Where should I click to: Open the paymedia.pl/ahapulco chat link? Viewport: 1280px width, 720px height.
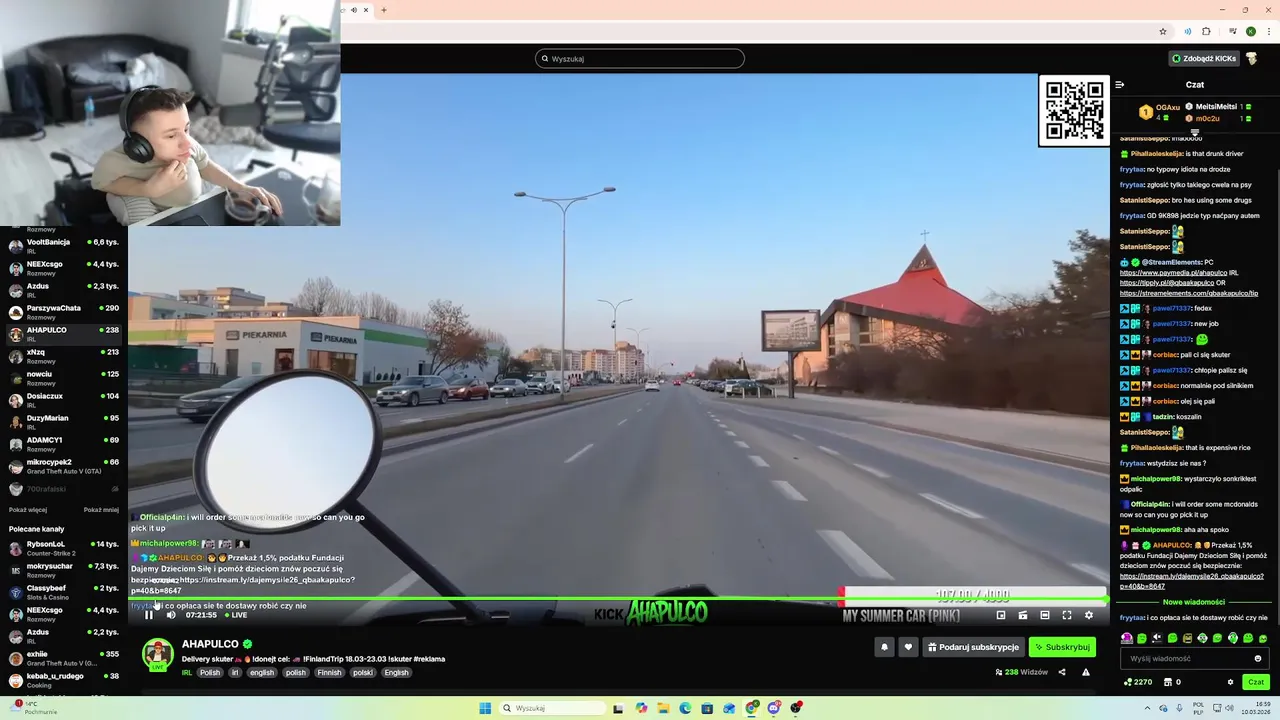click(1173, 272)
